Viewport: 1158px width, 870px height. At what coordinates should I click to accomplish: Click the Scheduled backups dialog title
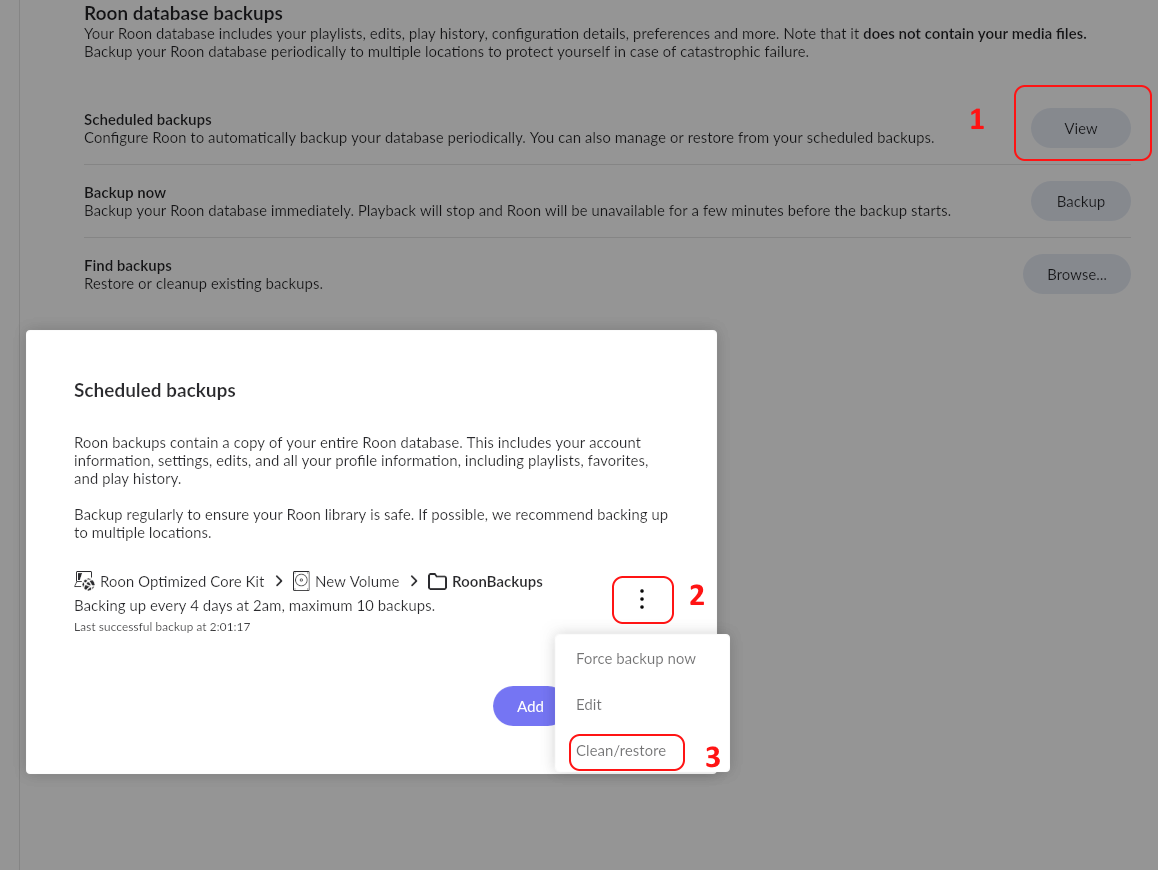[154, 390]
